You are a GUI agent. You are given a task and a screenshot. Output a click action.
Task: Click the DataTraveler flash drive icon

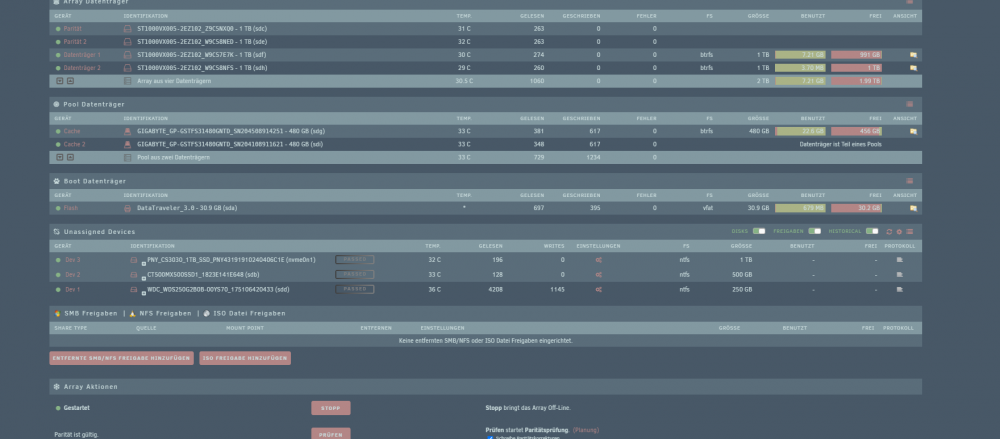click(x=127, y=208)
